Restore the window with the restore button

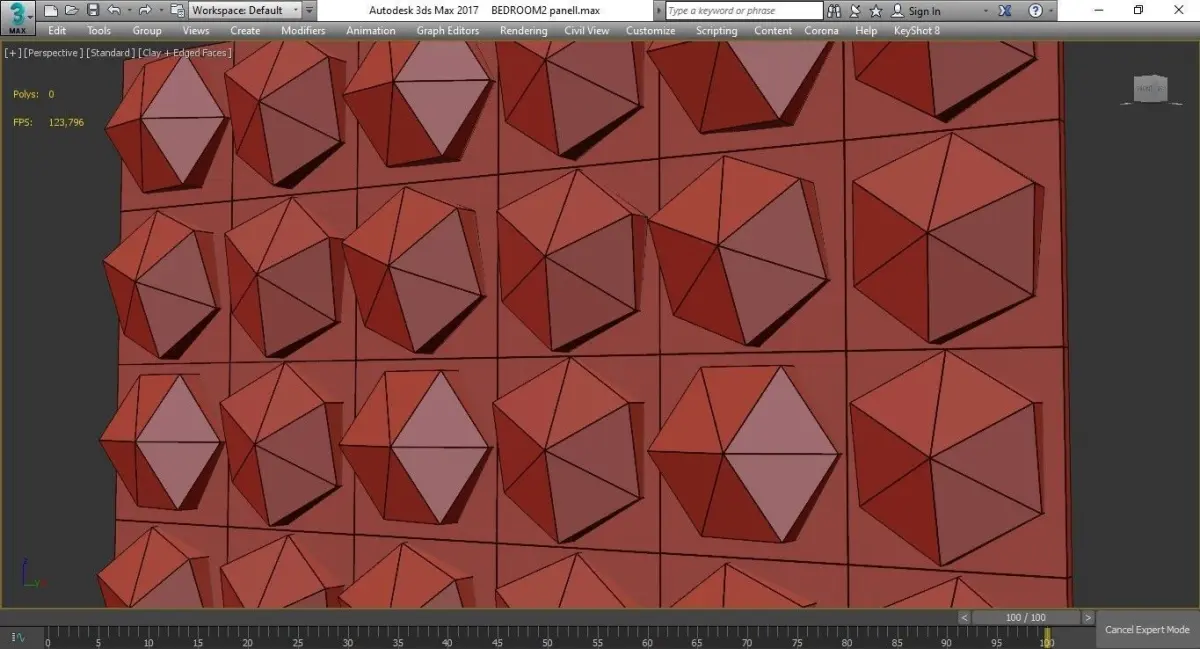1138,11
